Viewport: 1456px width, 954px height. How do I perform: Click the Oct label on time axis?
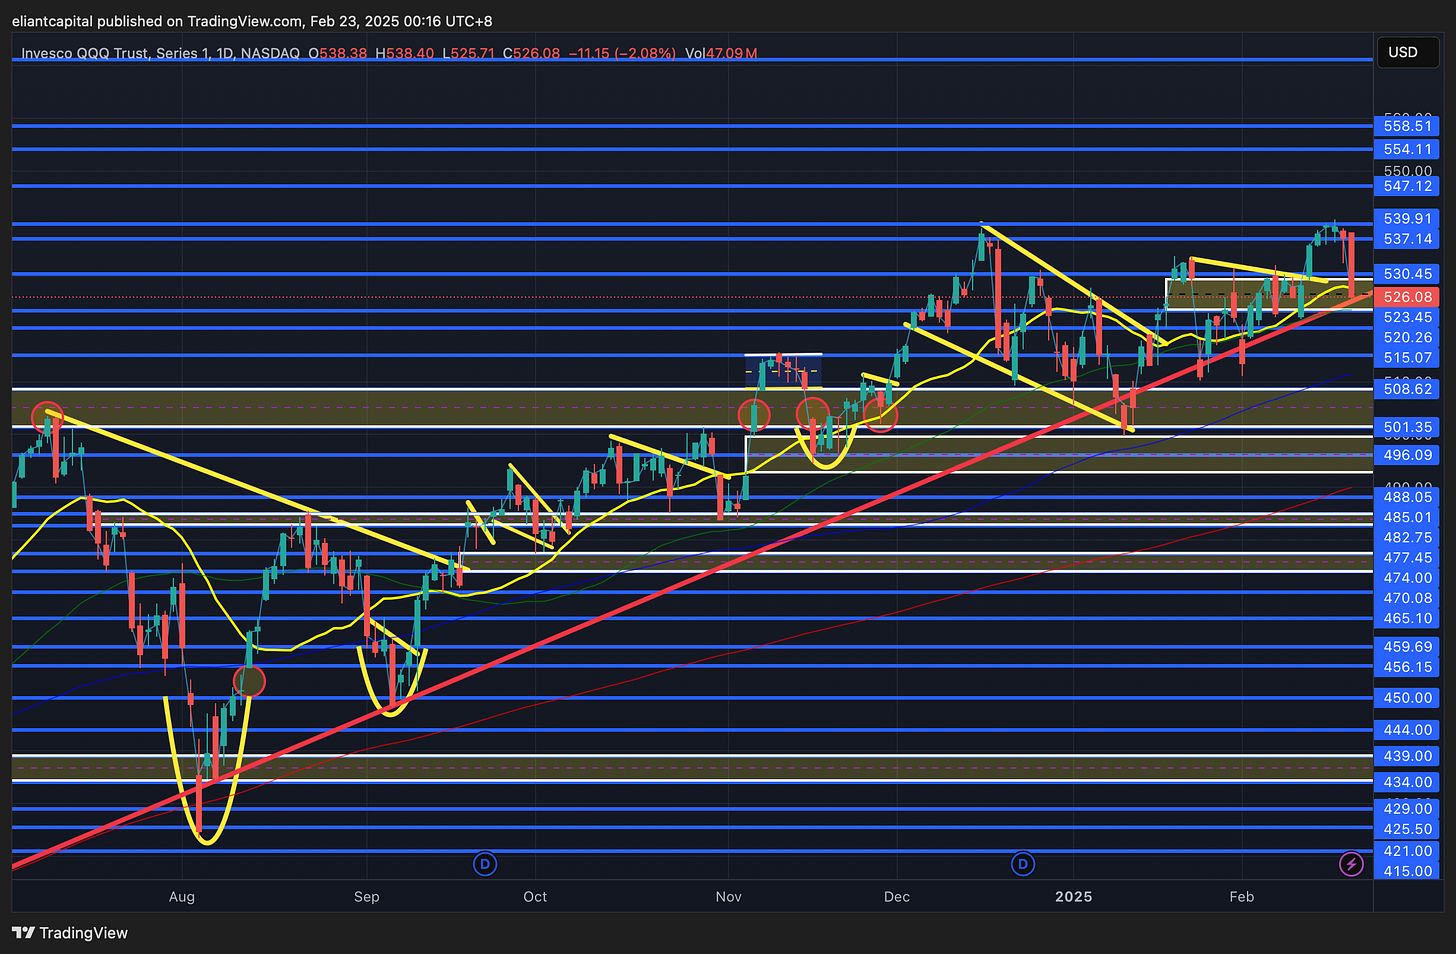(535, 897)
